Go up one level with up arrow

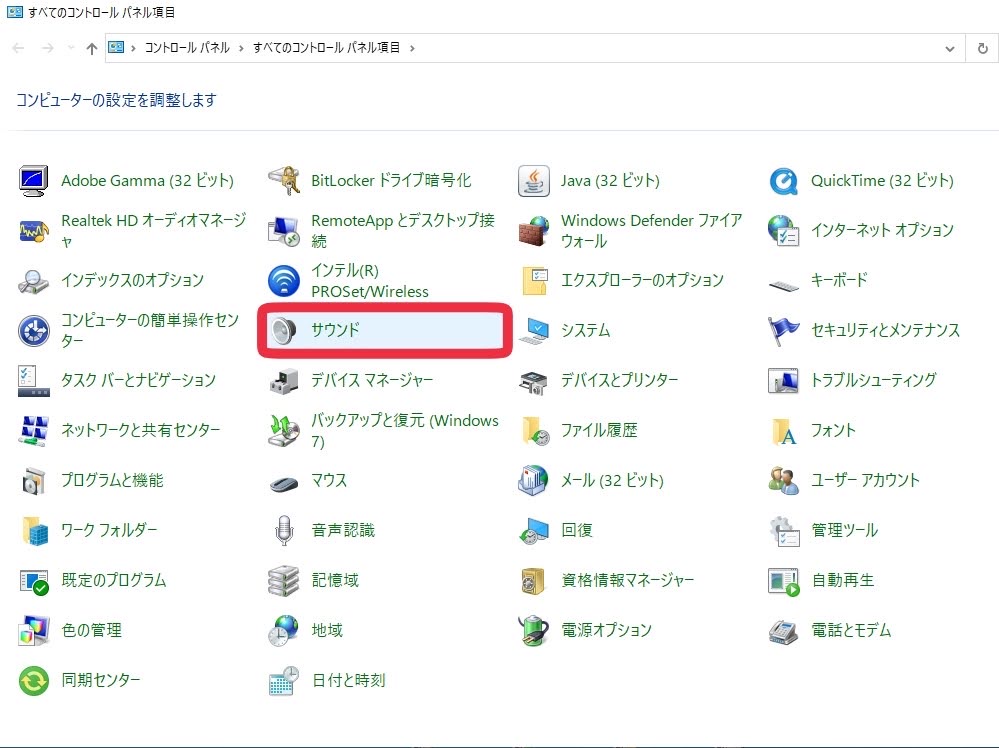pos(92,48)
